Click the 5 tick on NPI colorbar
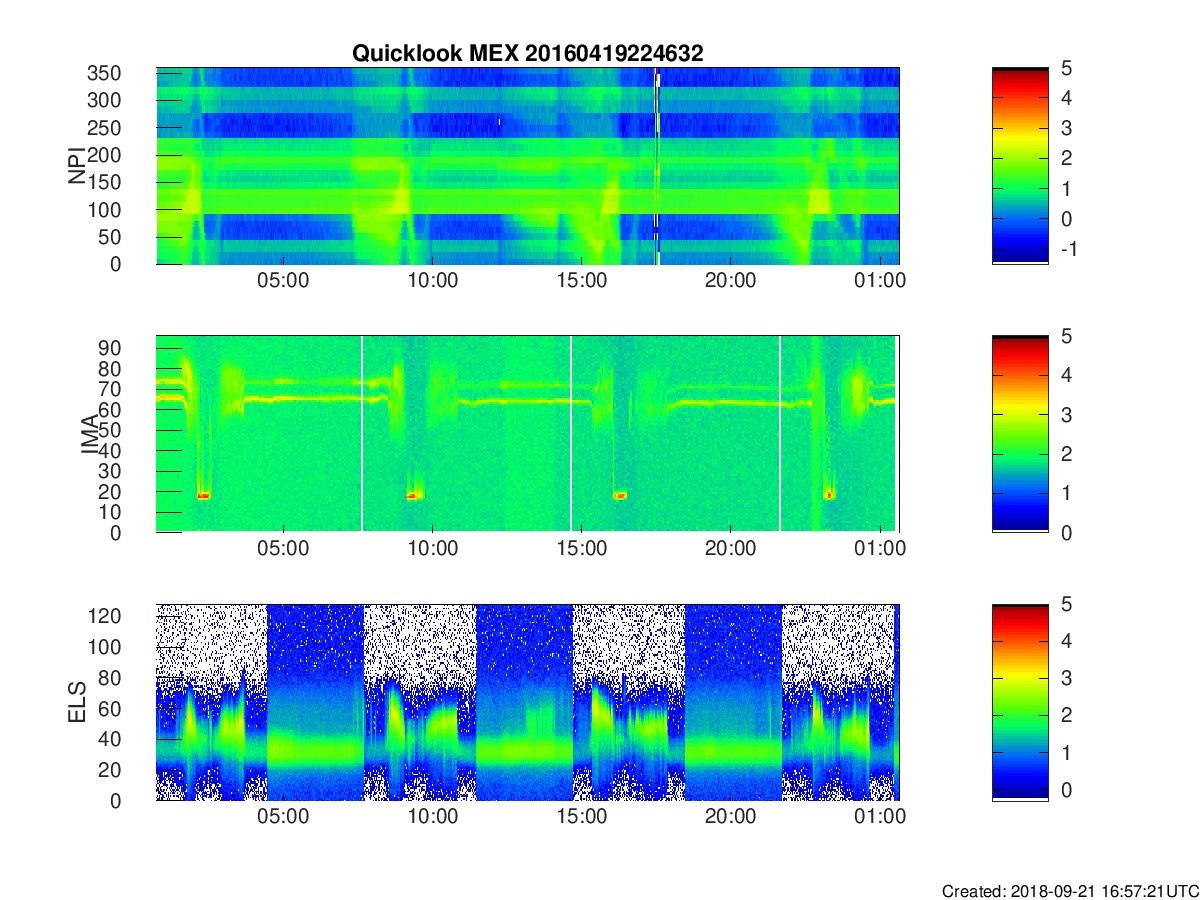 [1066, 67]
